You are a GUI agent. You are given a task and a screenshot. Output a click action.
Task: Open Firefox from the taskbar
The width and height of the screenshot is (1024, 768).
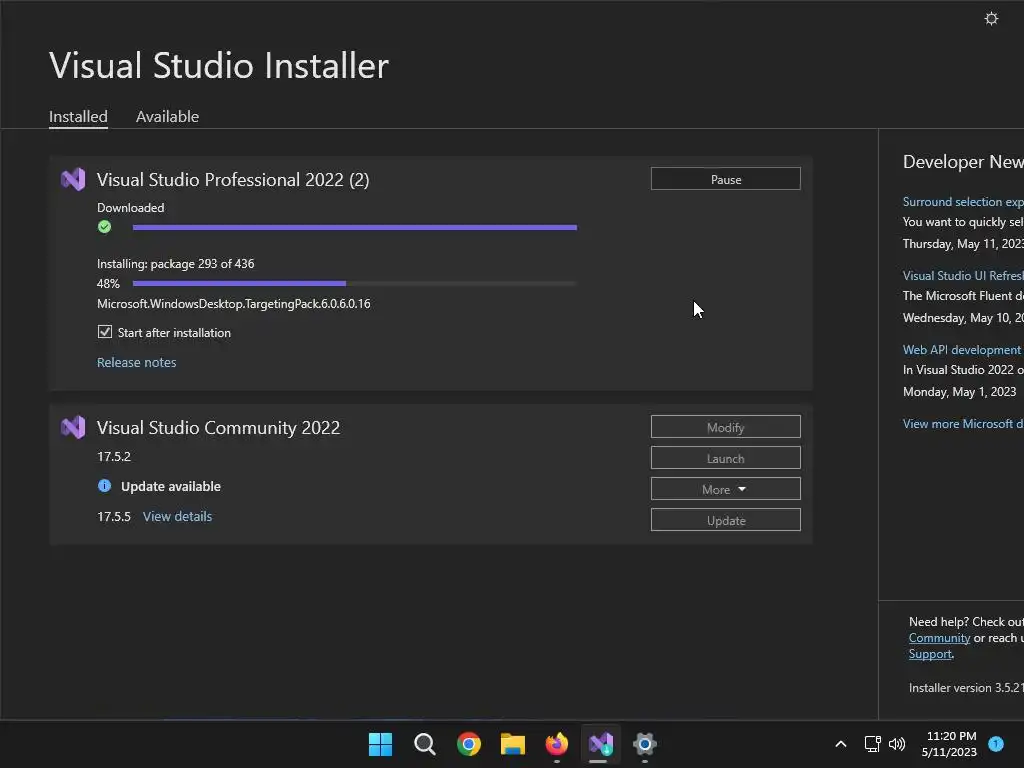point(556,744)
